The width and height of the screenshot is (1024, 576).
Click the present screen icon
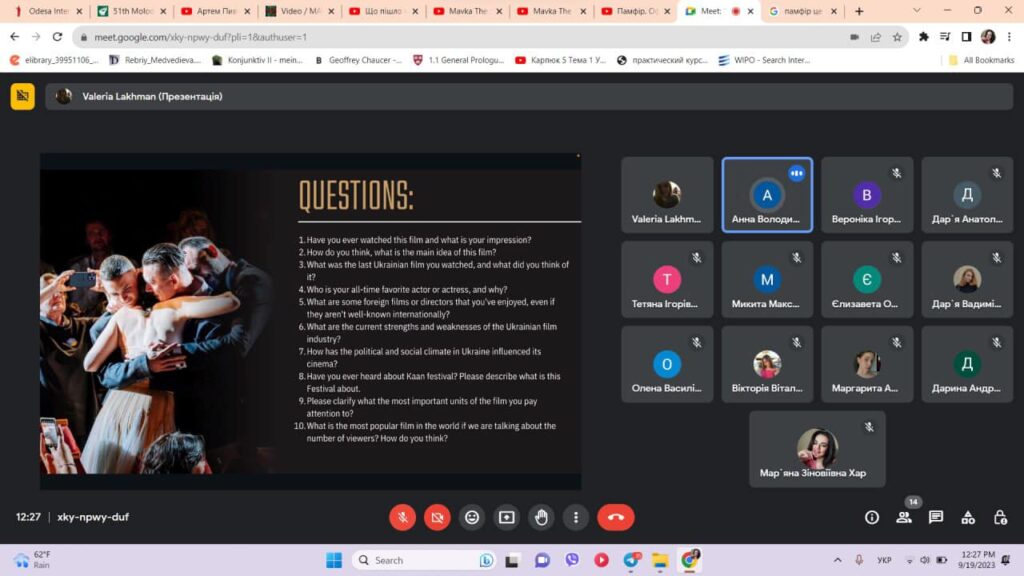(x=507, y=517)
